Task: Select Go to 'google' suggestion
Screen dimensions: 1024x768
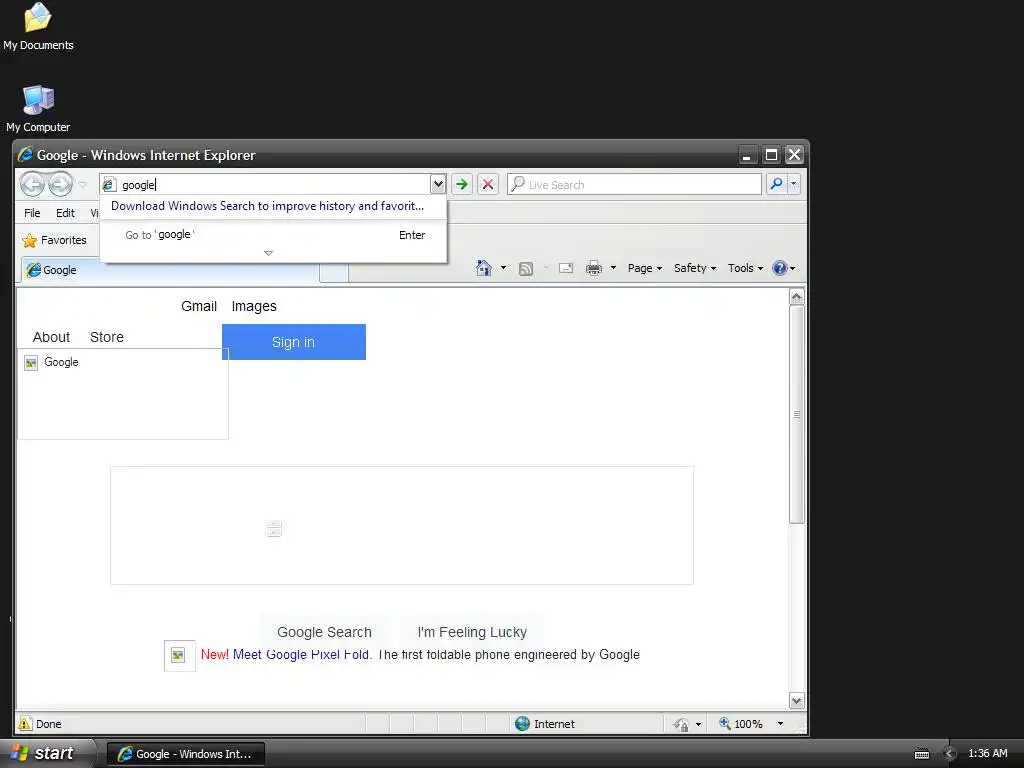Action: [274, 234]
